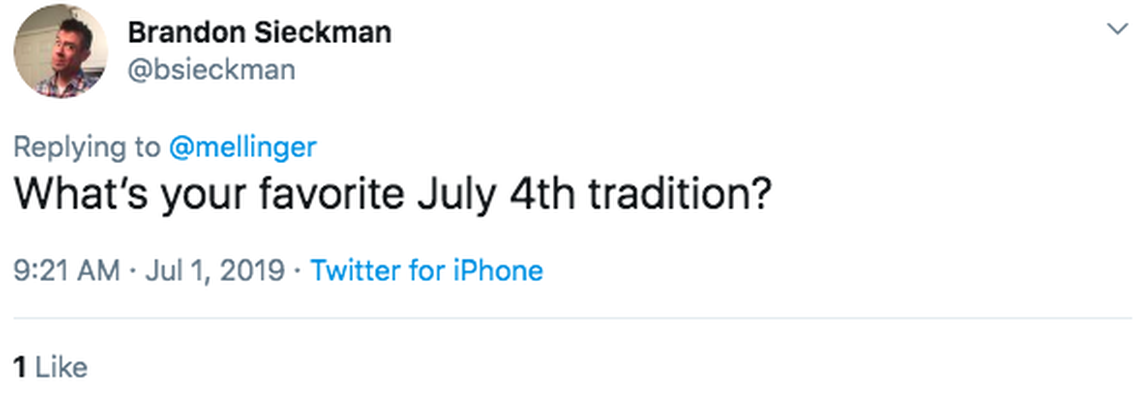Click the word "iPhone" in the source link

click(498, 270)
